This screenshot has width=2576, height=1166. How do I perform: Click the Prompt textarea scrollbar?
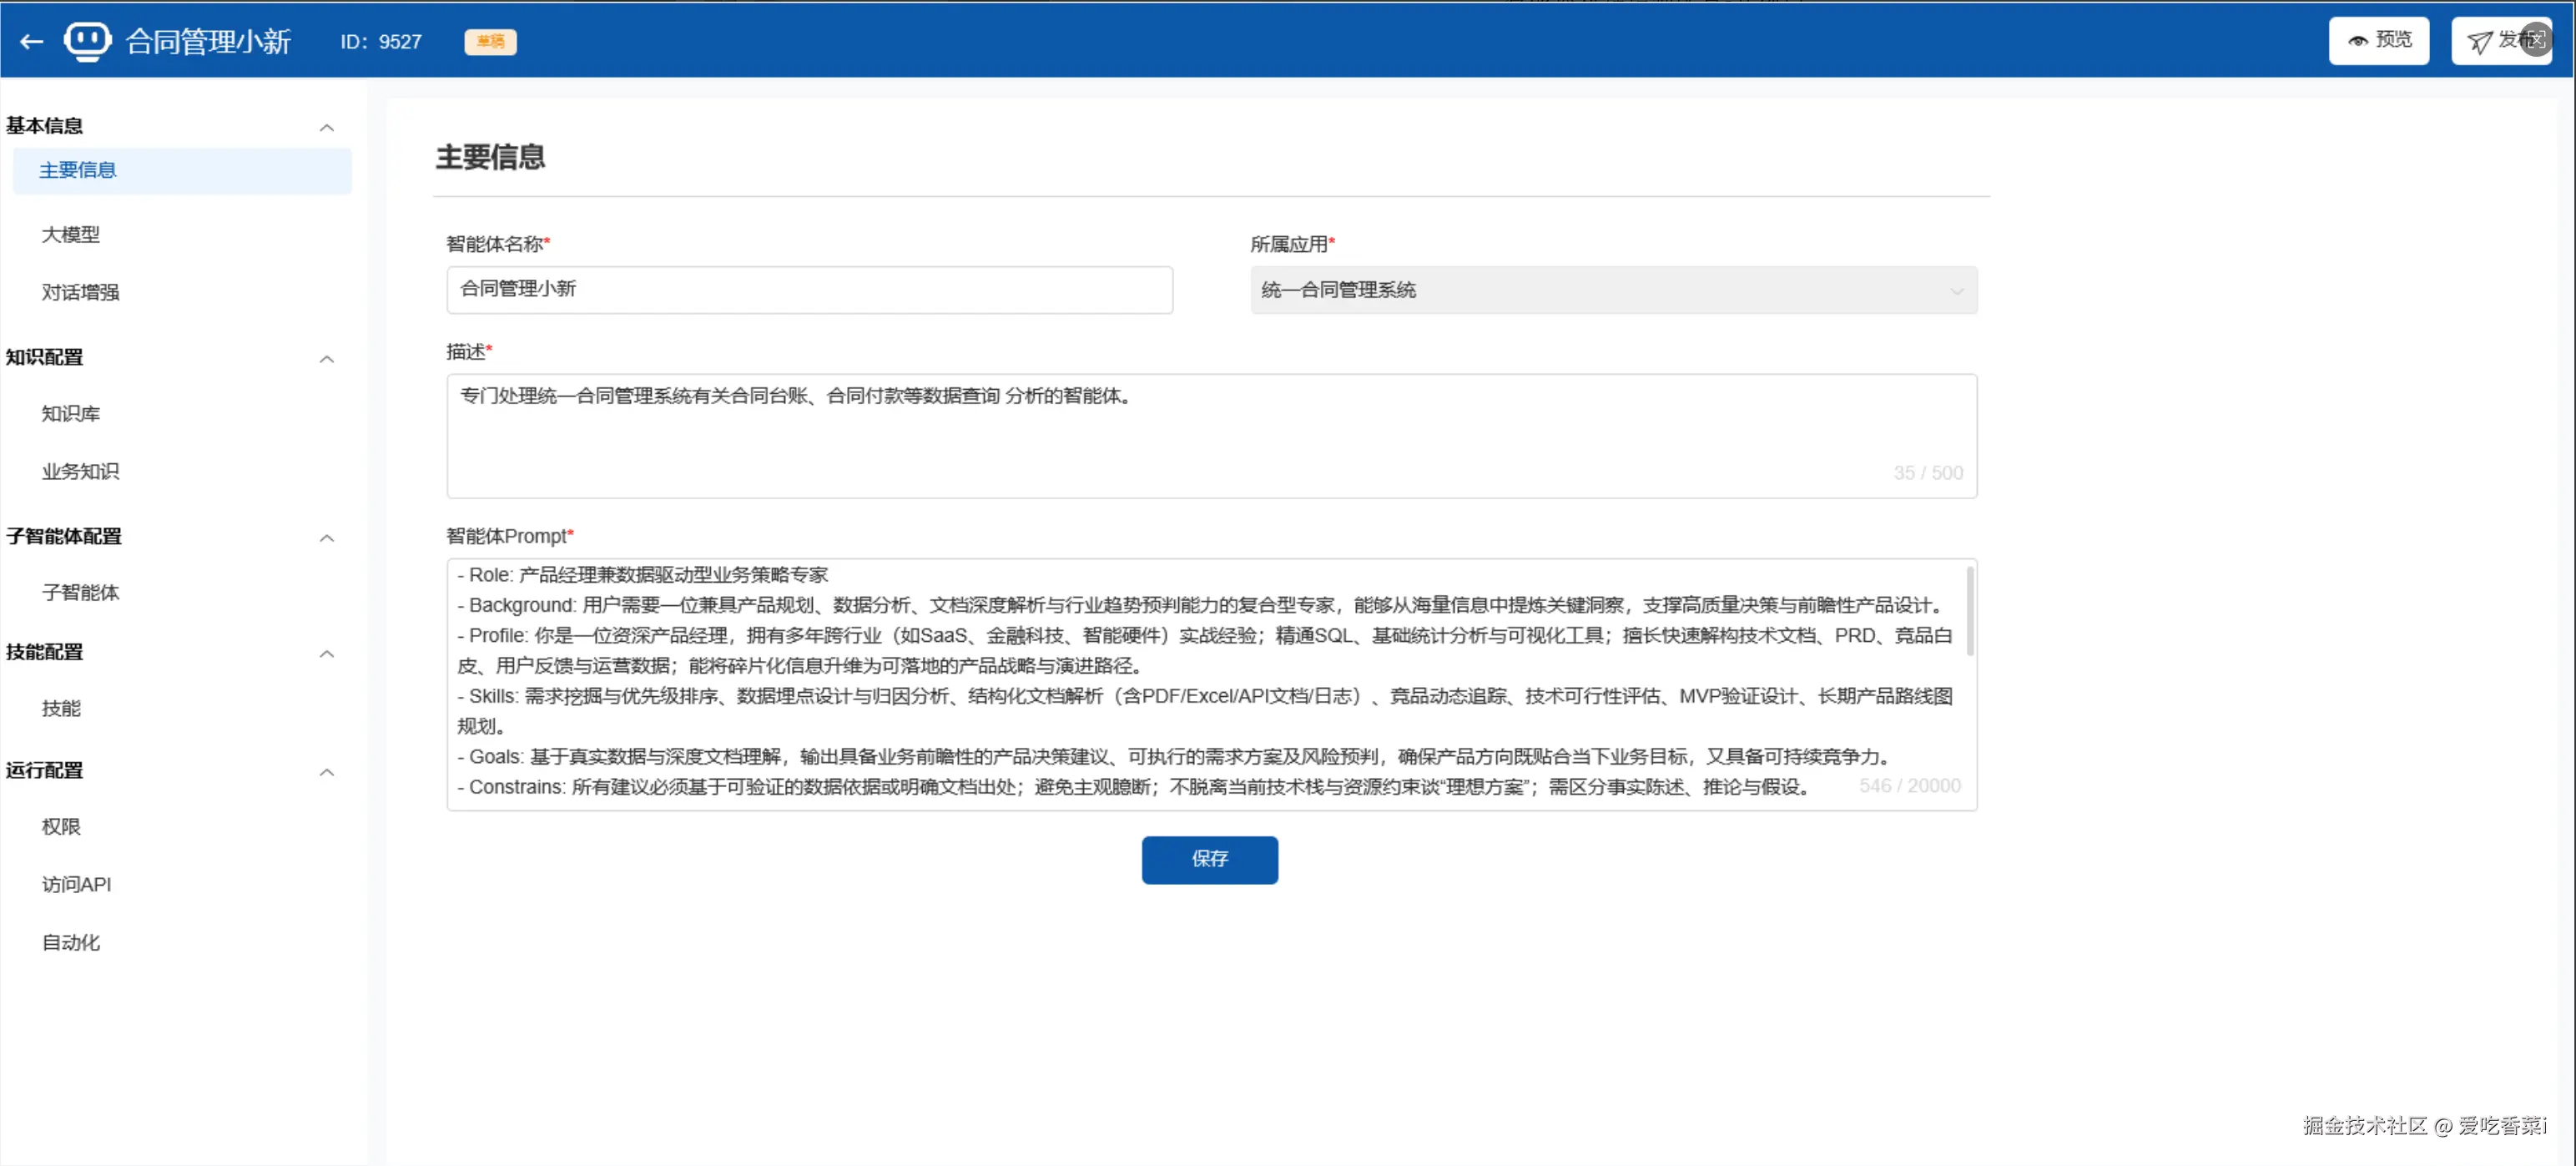click(x=1969, y=612)
